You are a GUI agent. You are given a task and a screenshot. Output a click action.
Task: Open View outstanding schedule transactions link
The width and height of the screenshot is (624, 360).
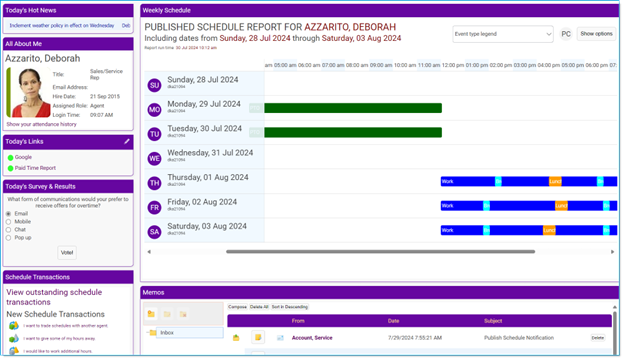54,298
